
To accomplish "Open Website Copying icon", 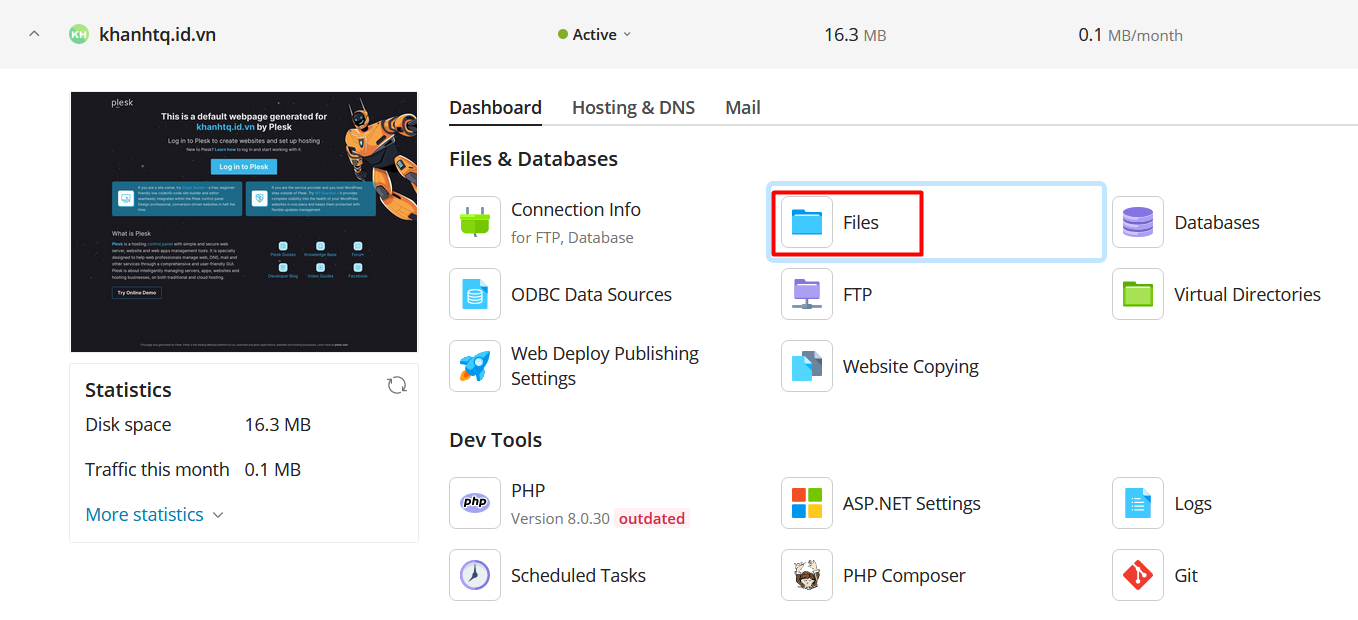I will 807,366.
